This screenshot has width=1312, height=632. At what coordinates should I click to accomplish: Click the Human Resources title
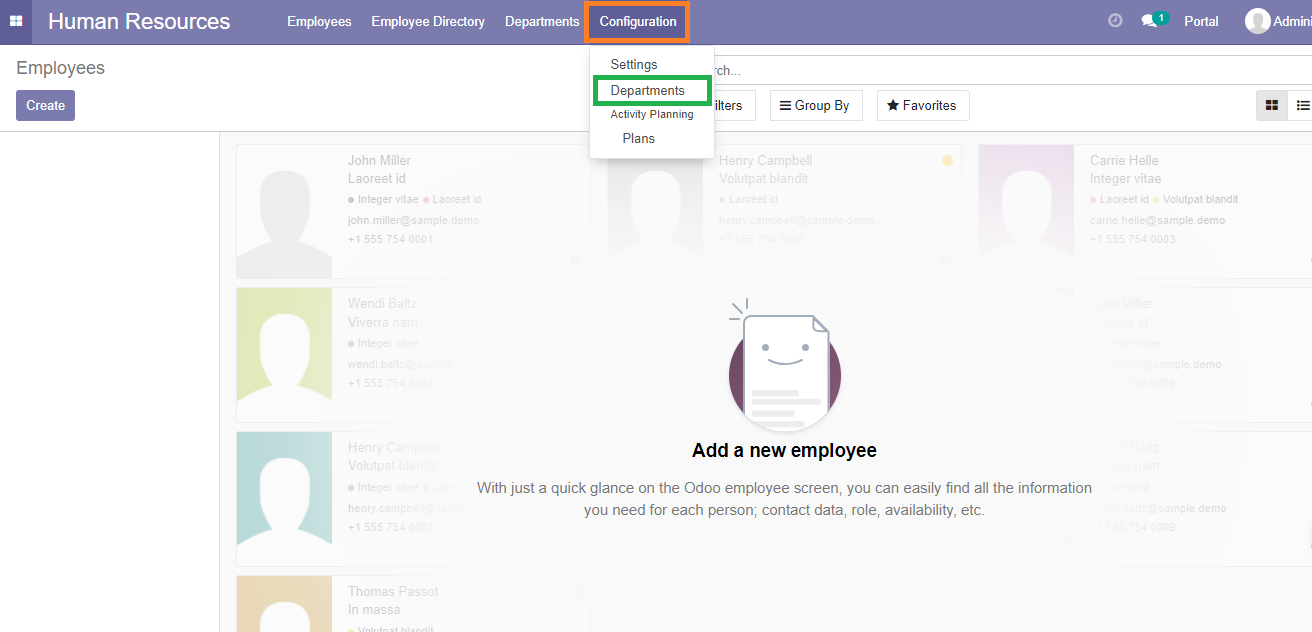coord(139,21)
